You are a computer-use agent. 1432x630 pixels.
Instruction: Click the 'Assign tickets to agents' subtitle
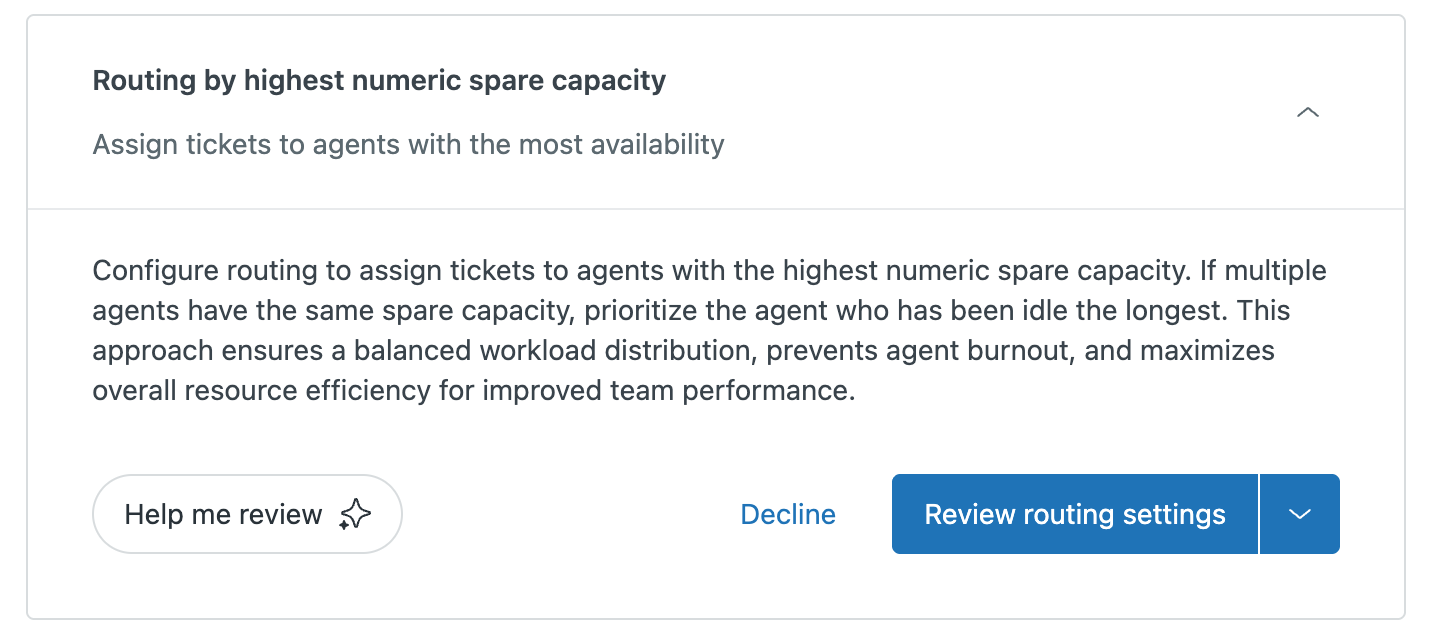point(408,144)
